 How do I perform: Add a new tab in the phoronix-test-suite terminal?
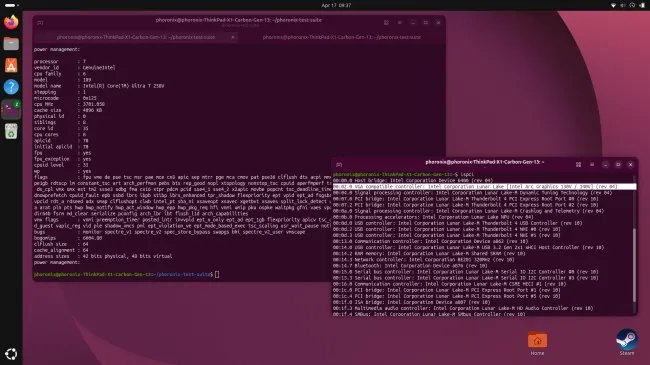click(40, 23)
